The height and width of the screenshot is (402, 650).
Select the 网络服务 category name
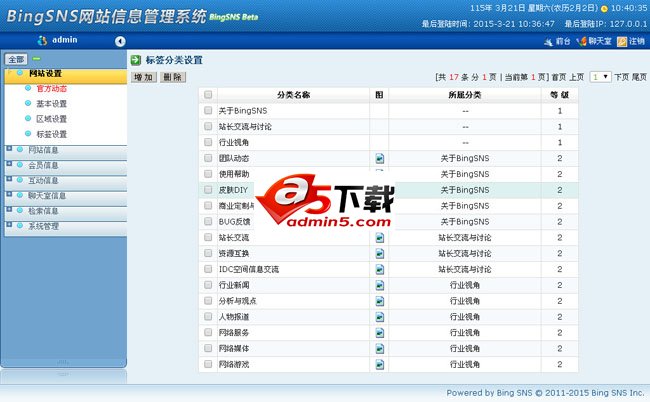(234, 333)
